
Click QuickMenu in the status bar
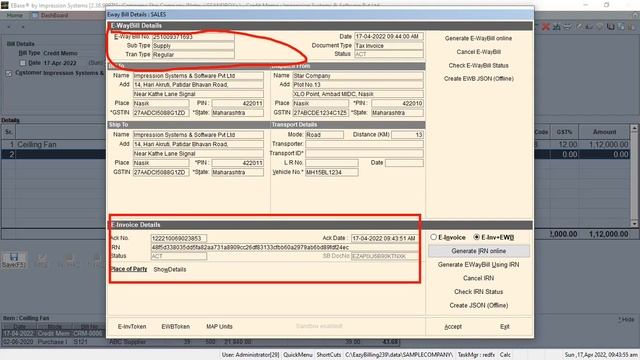tap(298, 355)
